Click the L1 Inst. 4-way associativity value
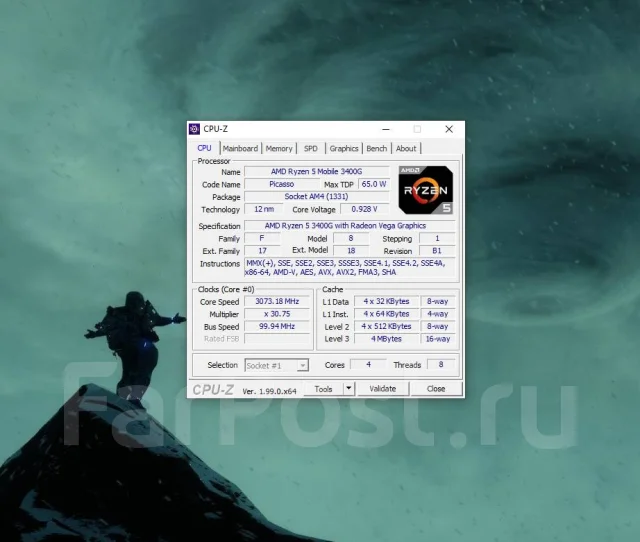This screenshot has width=640, height=542. point(438,314)
